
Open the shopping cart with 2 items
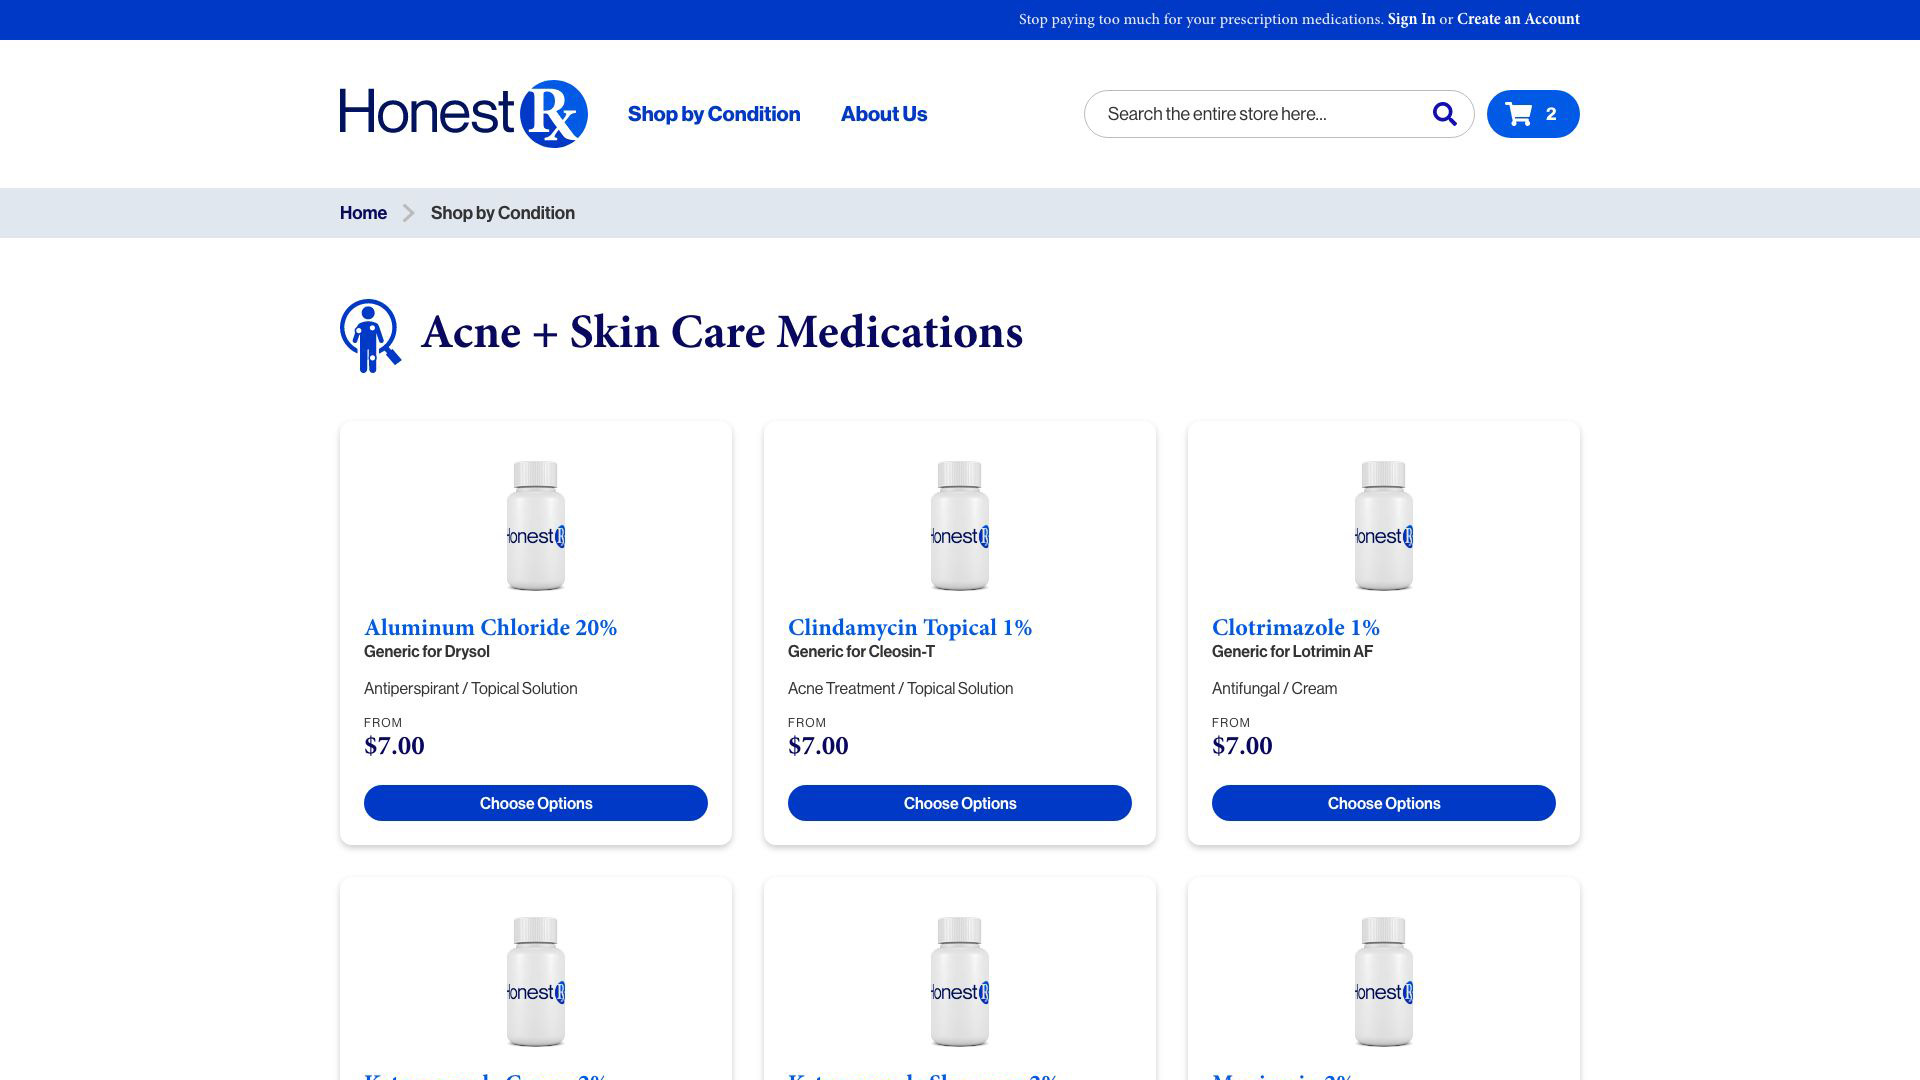(x=1533, y=114)
